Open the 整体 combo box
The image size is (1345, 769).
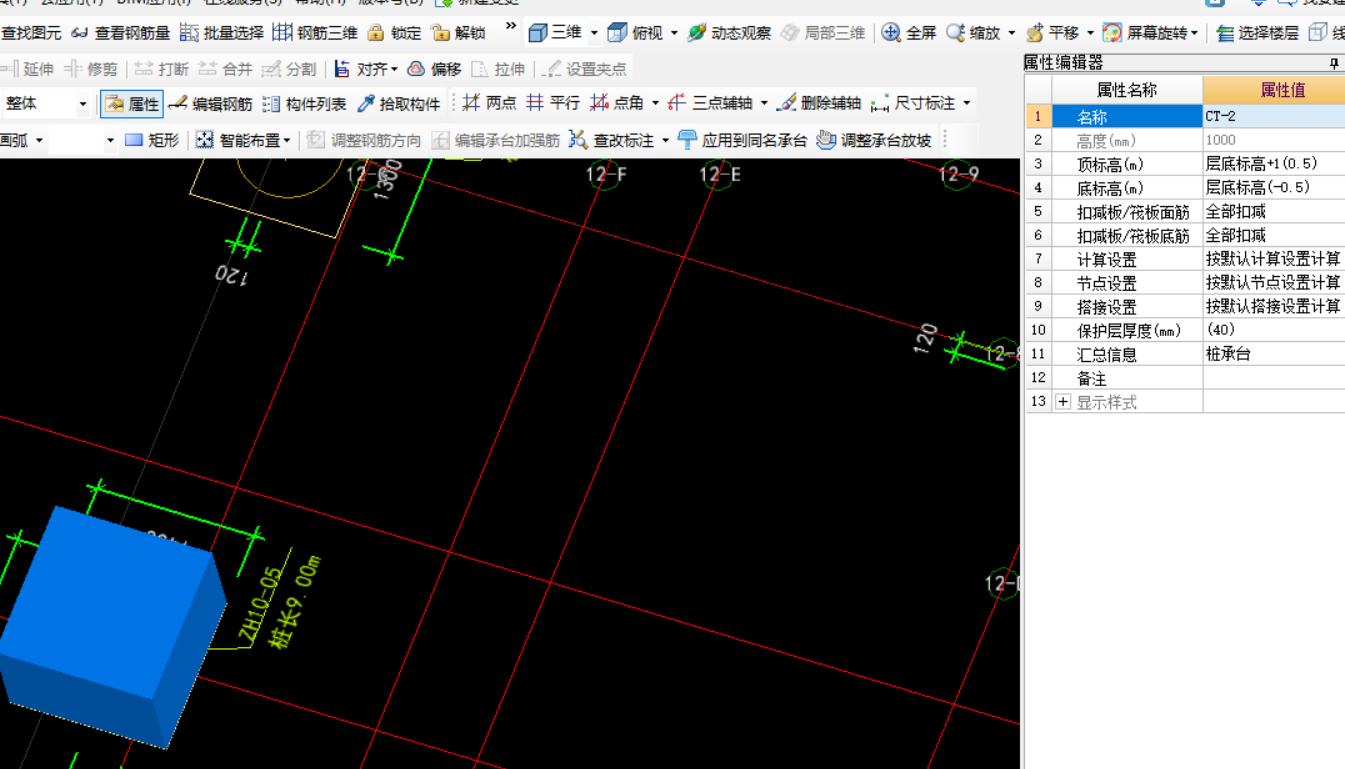(x=45, y=104)
